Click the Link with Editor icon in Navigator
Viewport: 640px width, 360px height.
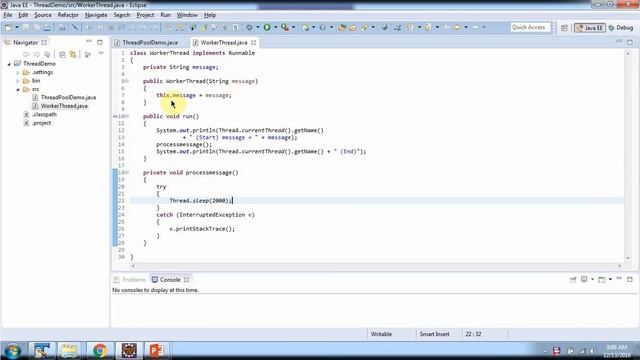click(x=73, y=54)
